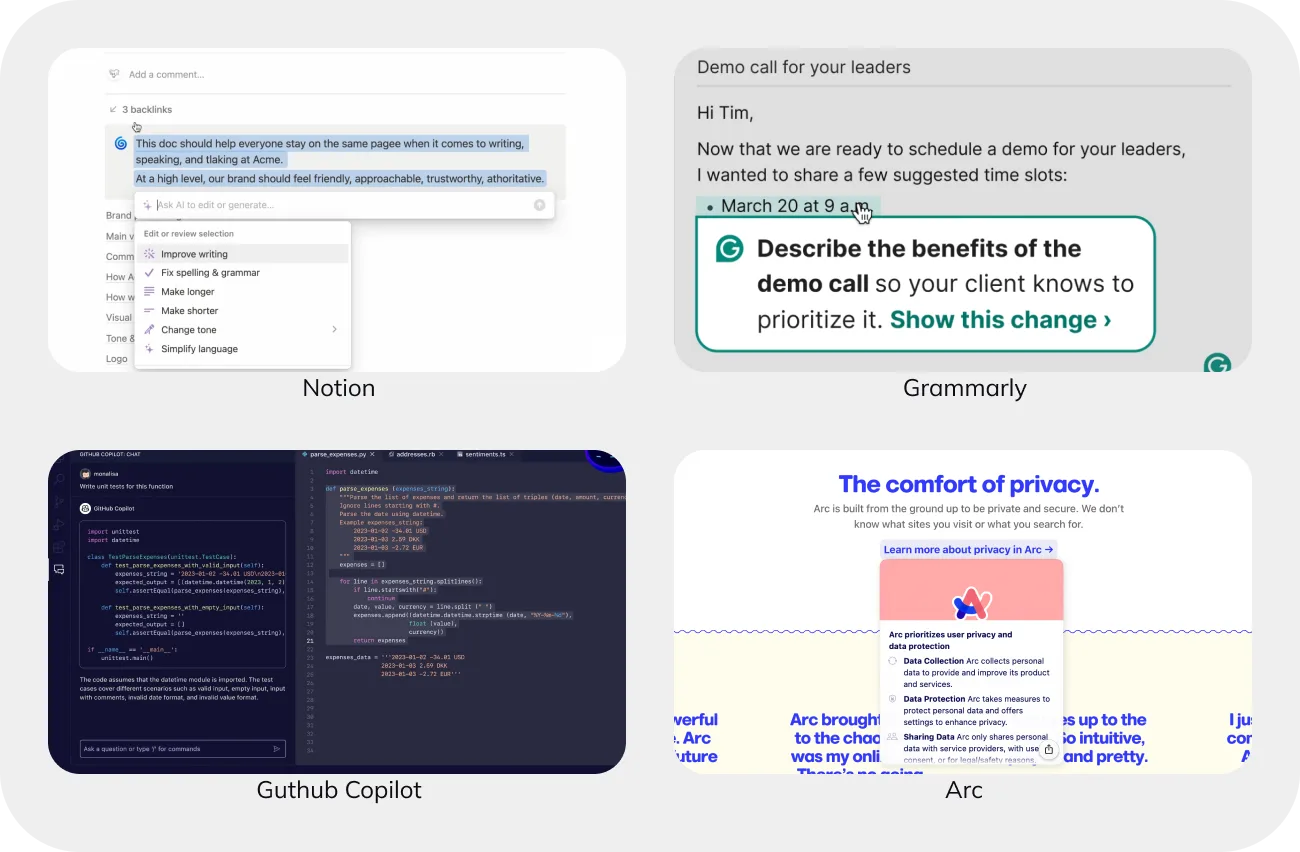1300x852 pixels.
Task: Click the Demo call for your leaders subject line
Action: (804, 67)
